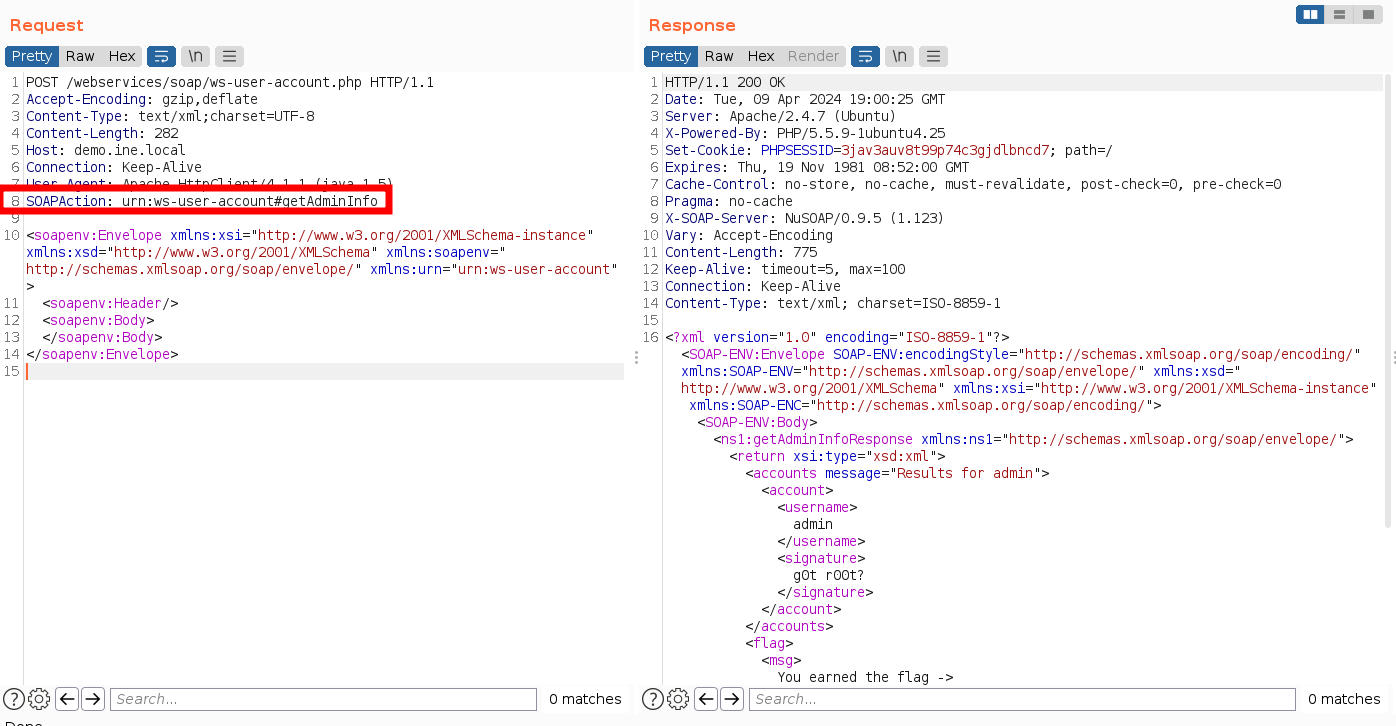Switch Request view to Hex tab
The width and height of the screenshot is (1396, 726).
[x=122, y=56]
